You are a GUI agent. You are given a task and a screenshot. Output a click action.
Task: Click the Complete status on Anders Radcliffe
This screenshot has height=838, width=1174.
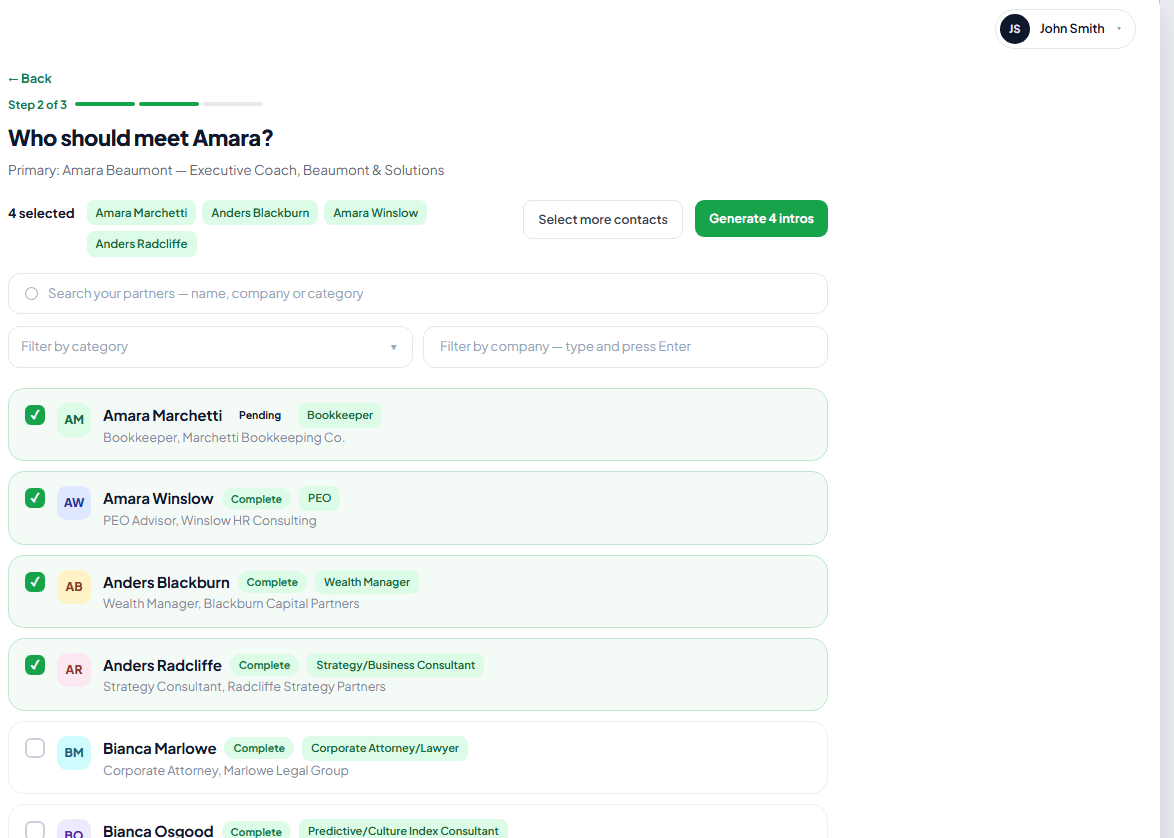(x=264, y=665)
